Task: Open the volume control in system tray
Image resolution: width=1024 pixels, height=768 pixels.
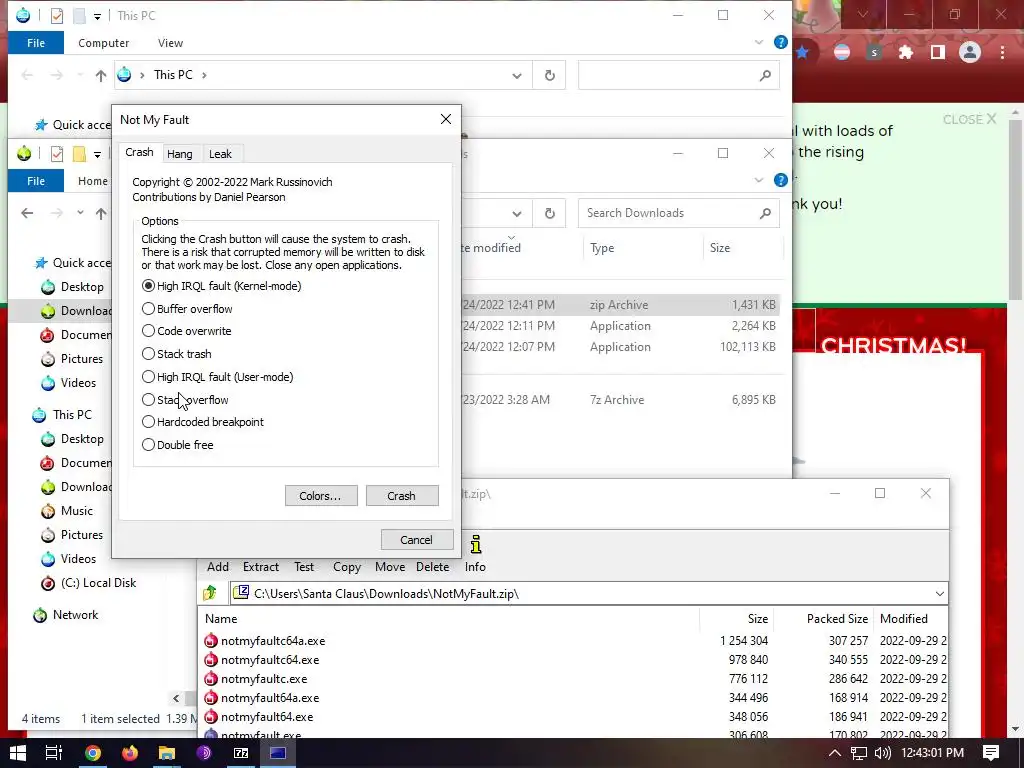Action: click(882, 753)
